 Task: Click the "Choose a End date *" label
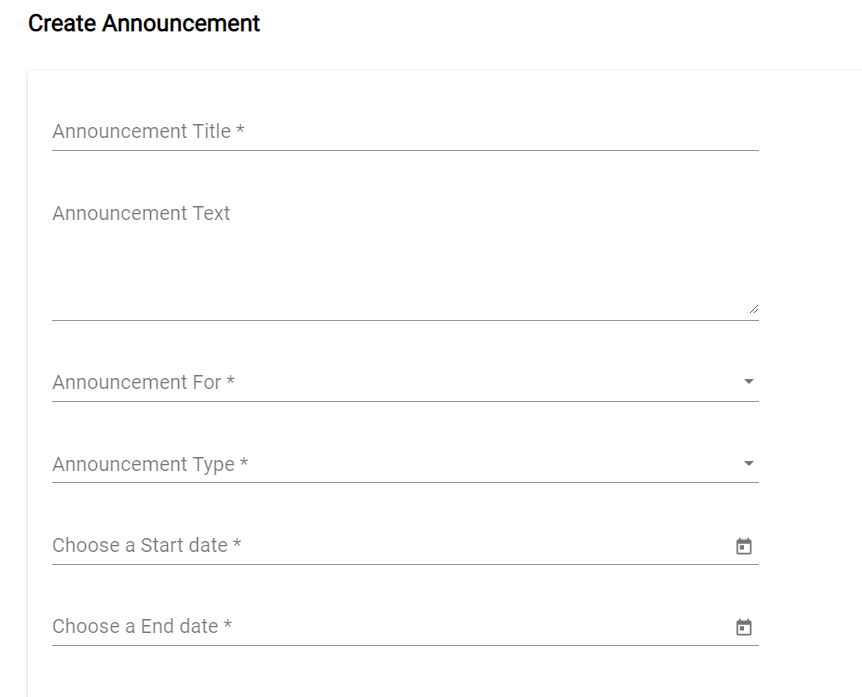[135, 626]
